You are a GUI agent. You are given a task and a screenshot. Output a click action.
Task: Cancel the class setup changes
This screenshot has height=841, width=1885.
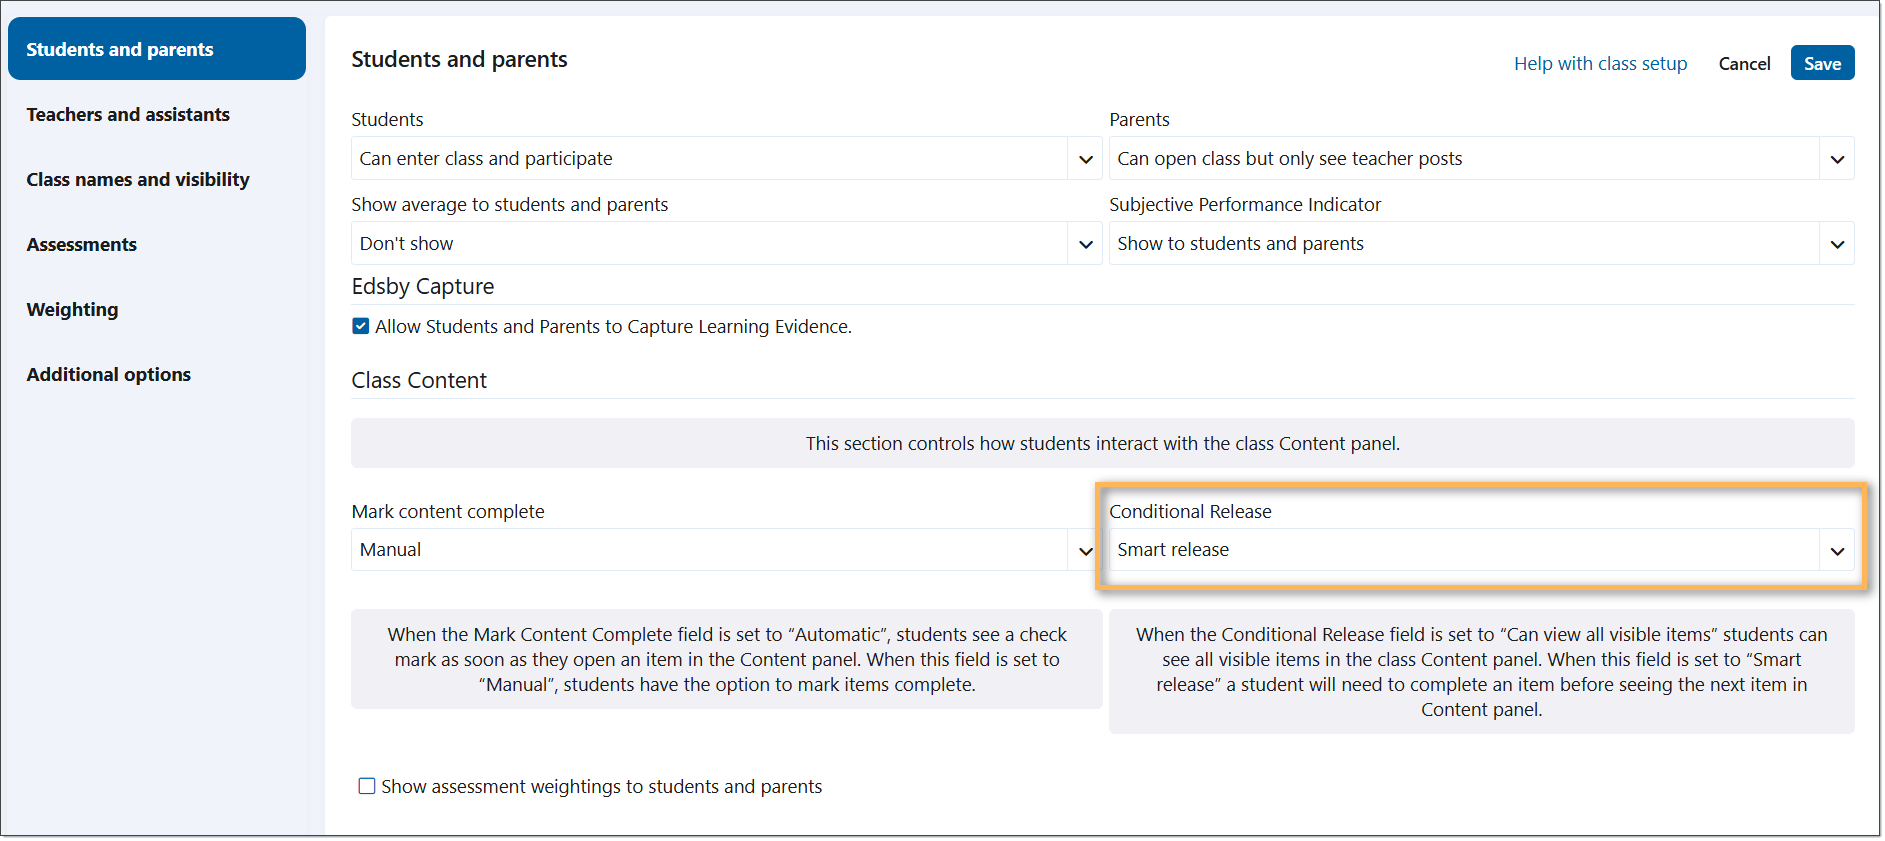[x=1744, y=63]
